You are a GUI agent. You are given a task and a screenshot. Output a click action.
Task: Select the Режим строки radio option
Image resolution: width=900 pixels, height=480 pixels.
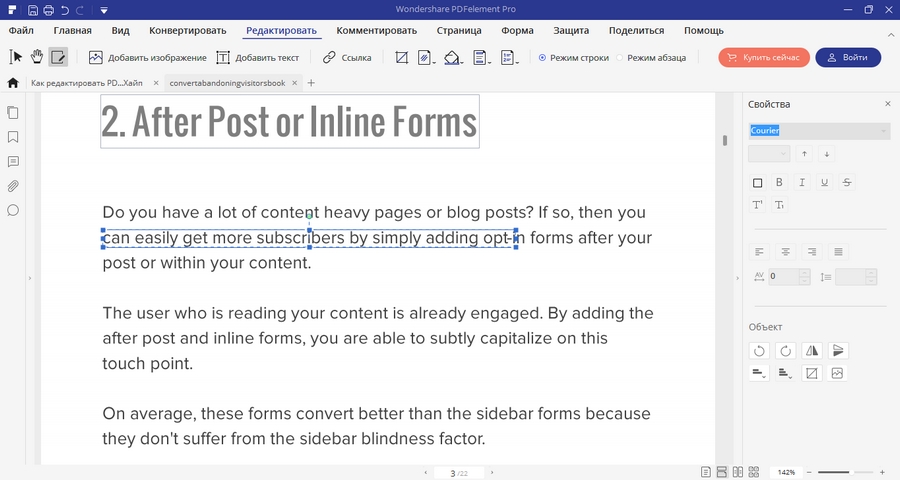tap(543, 58)
